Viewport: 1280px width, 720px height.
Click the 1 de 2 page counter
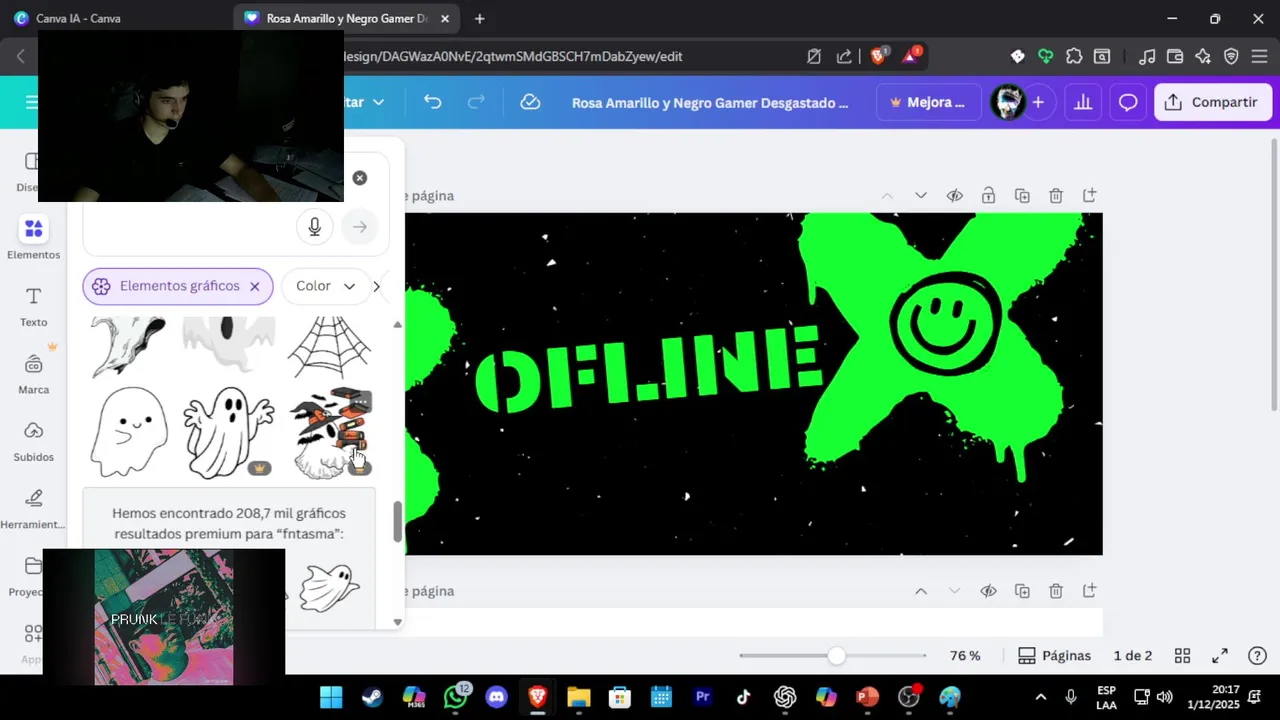[1132, 656]
